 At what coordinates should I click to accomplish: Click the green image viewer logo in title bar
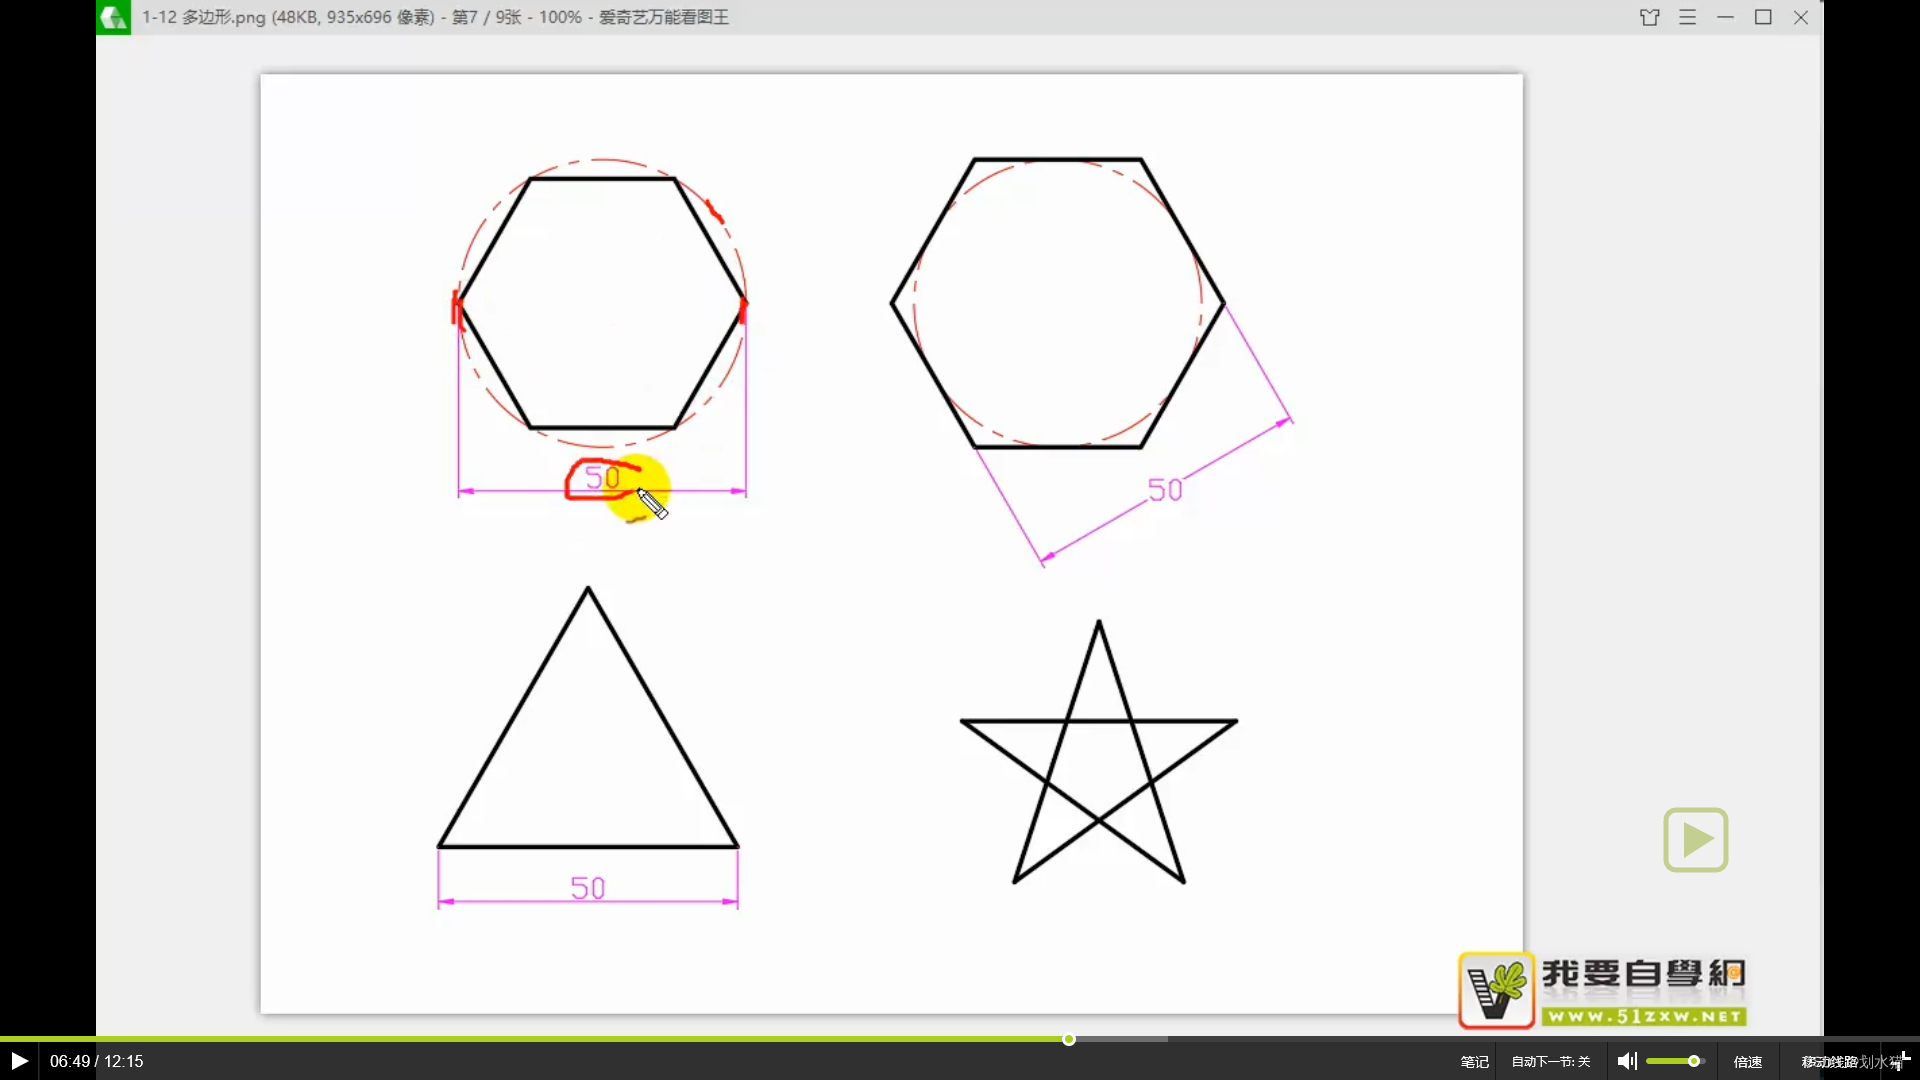point(113,17)
